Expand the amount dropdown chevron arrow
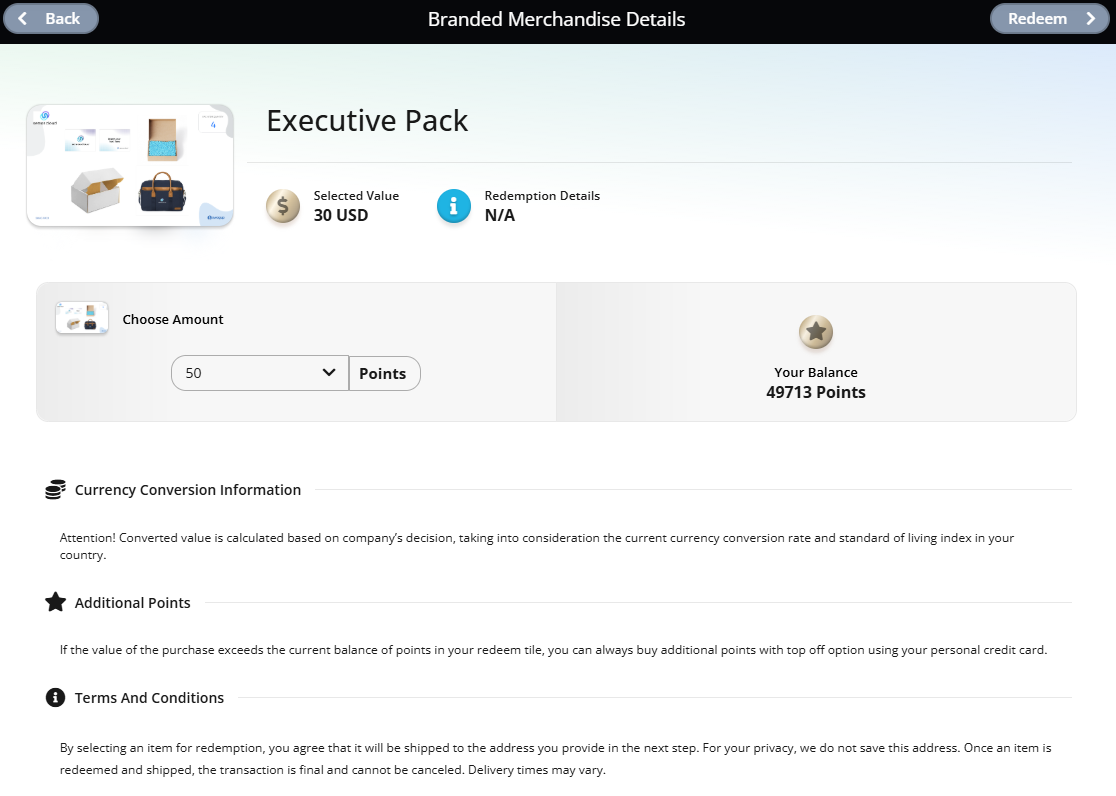The image size is (1116, 796). [329, 372]
